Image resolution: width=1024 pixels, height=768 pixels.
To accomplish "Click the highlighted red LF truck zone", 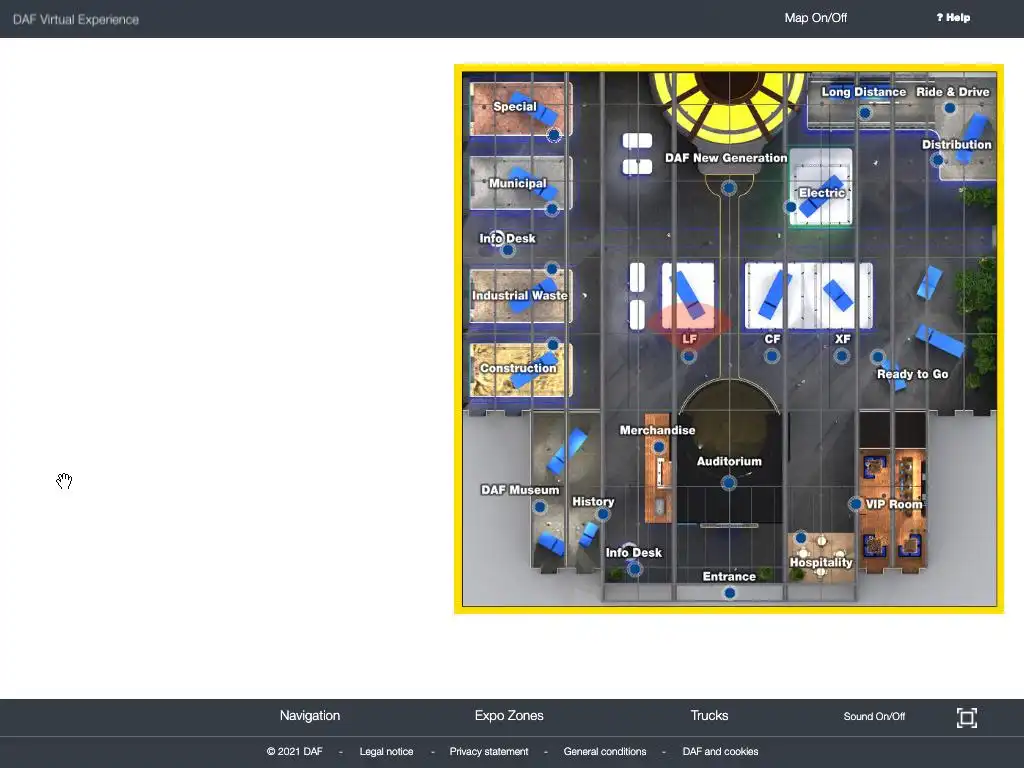I will coord(689,325).
